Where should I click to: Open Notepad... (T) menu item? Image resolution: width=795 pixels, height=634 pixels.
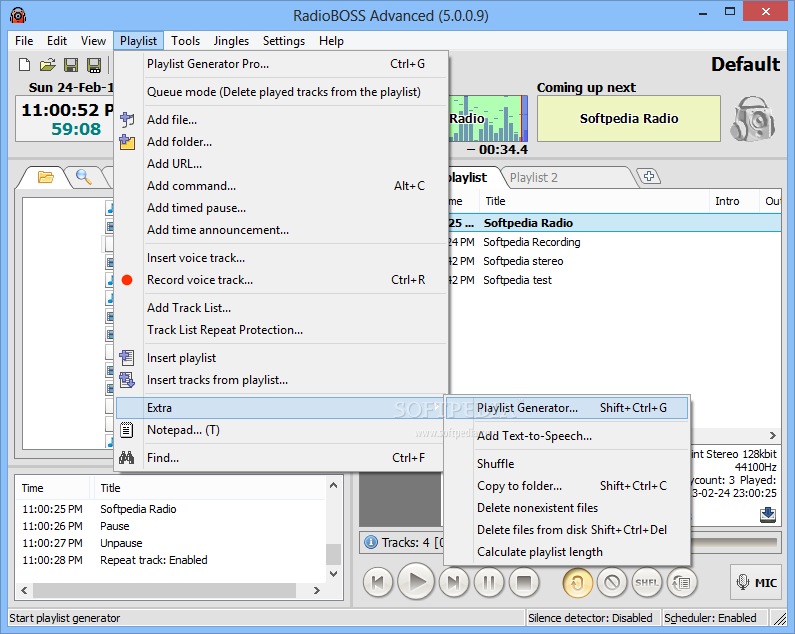280,430
